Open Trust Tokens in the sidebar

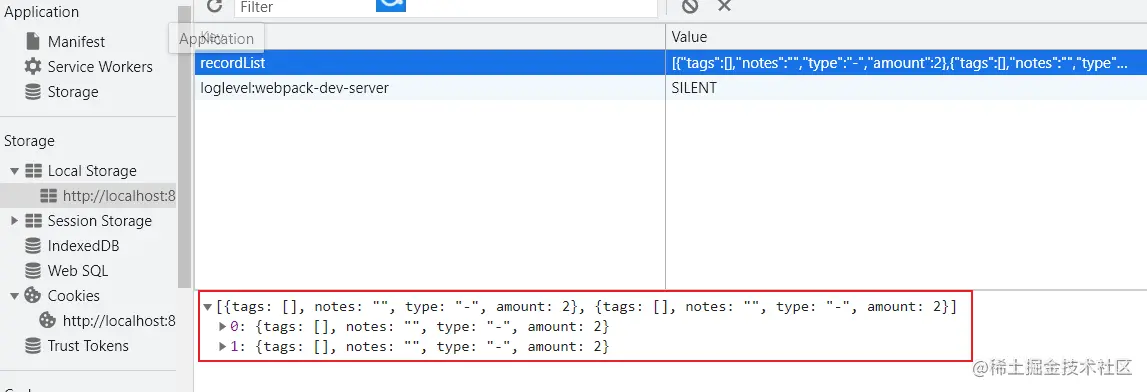pyautogui.click(x=88, y=345)
